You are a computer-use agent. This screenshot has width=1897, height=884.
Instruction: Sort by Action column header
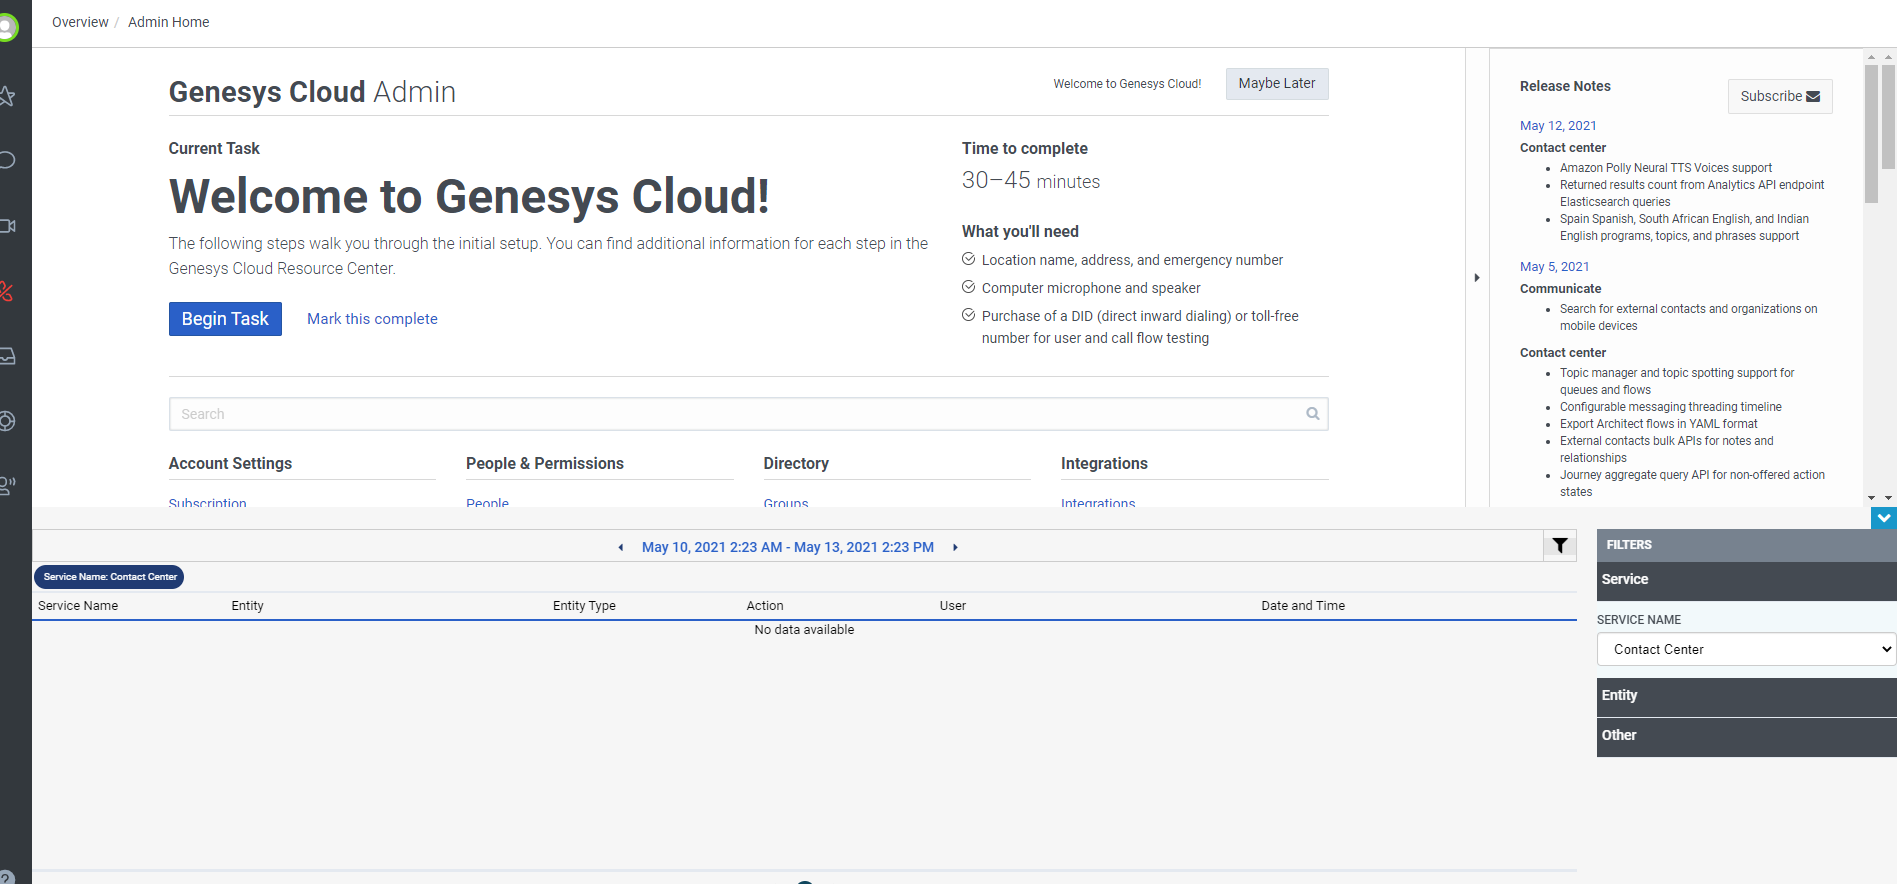765,606
